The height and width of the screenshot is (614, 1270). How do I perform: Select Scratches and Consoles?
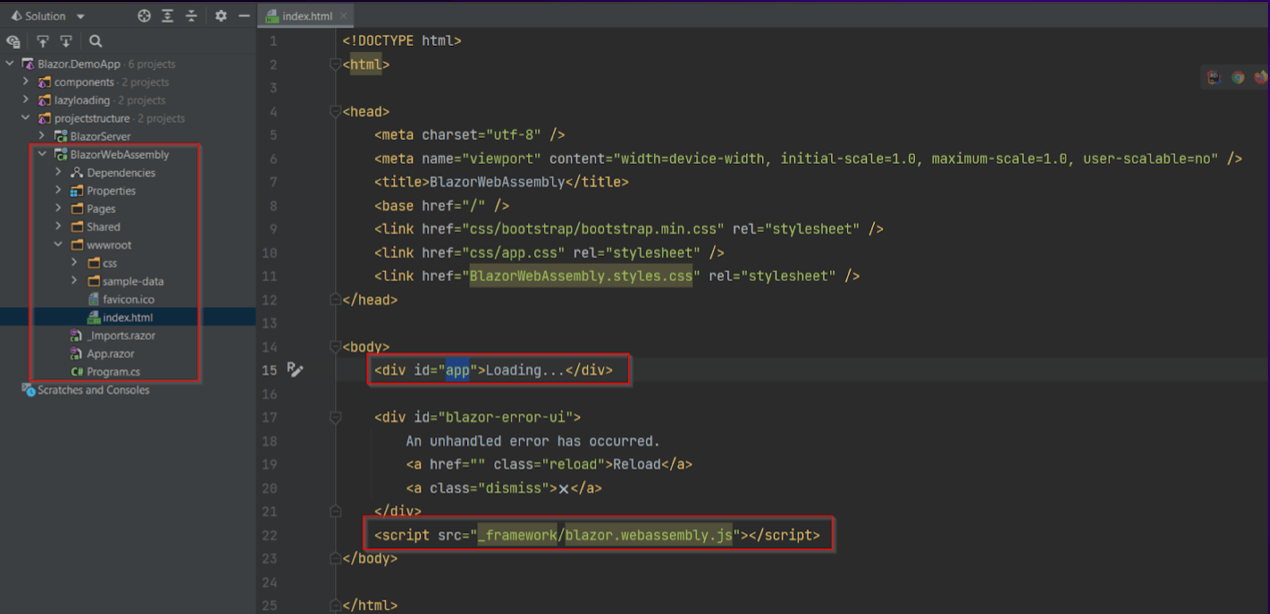[x=93, y=390]
